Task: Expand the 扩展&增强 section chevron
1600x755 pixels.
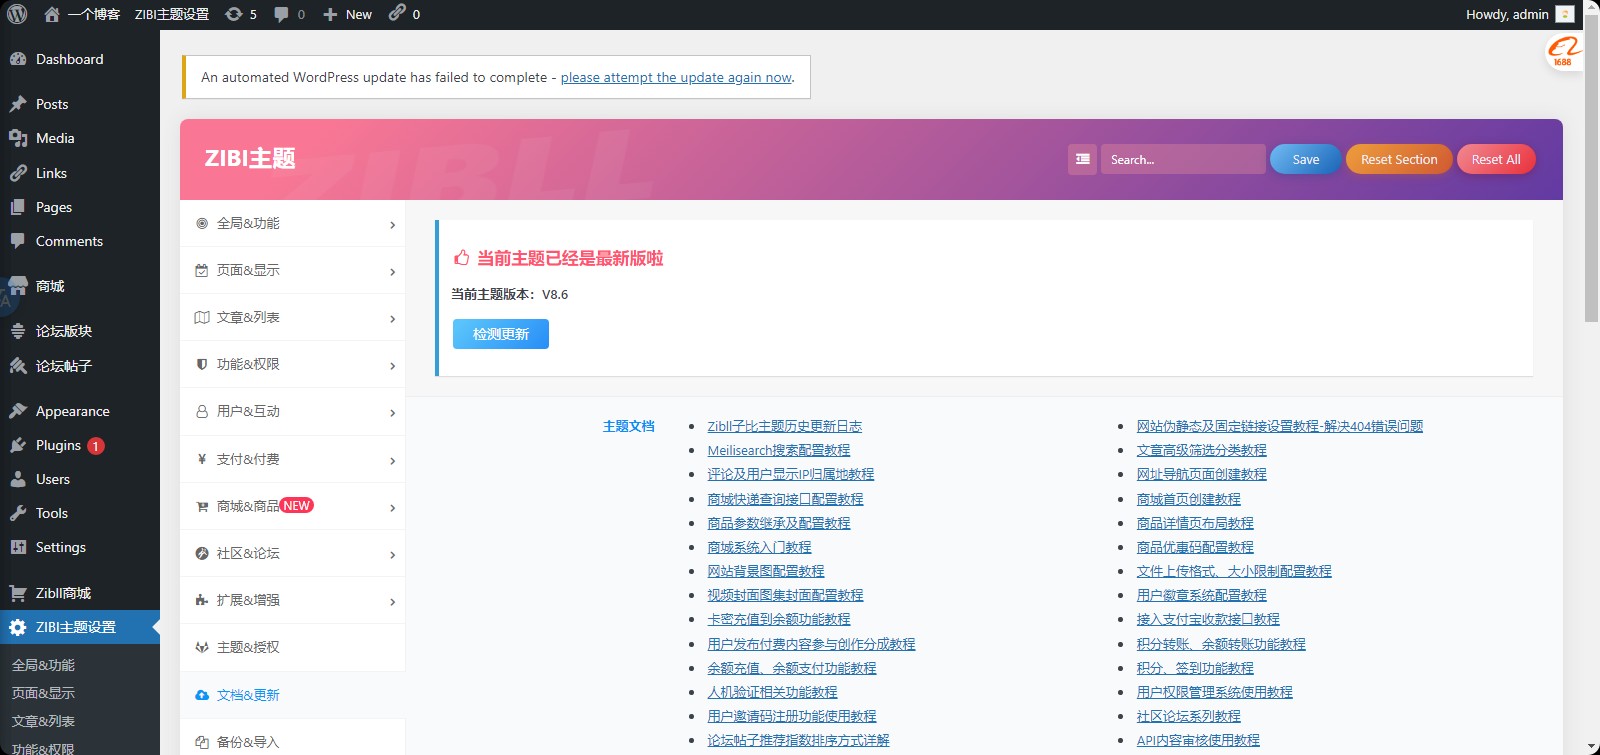Action: [392, 602]
